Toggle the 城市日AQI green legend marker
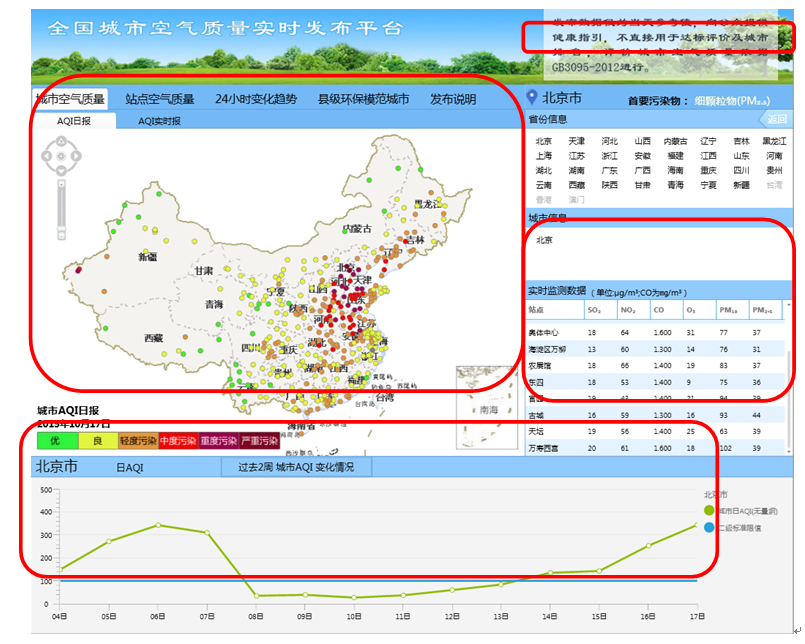Image resolution: width=805 pixels, height=644 pixels. [x=708, y=511]
